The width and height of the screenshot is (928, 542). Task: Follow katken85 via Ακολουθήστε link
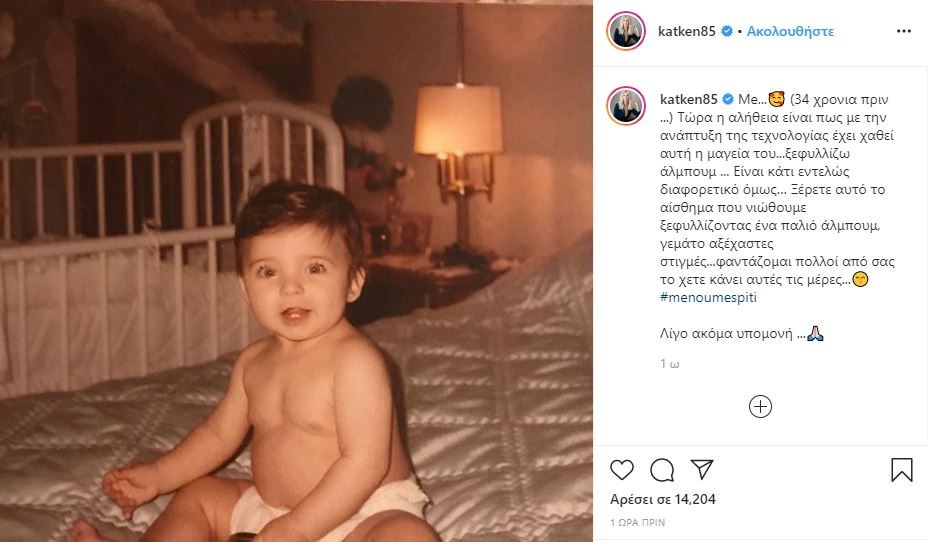790,31
